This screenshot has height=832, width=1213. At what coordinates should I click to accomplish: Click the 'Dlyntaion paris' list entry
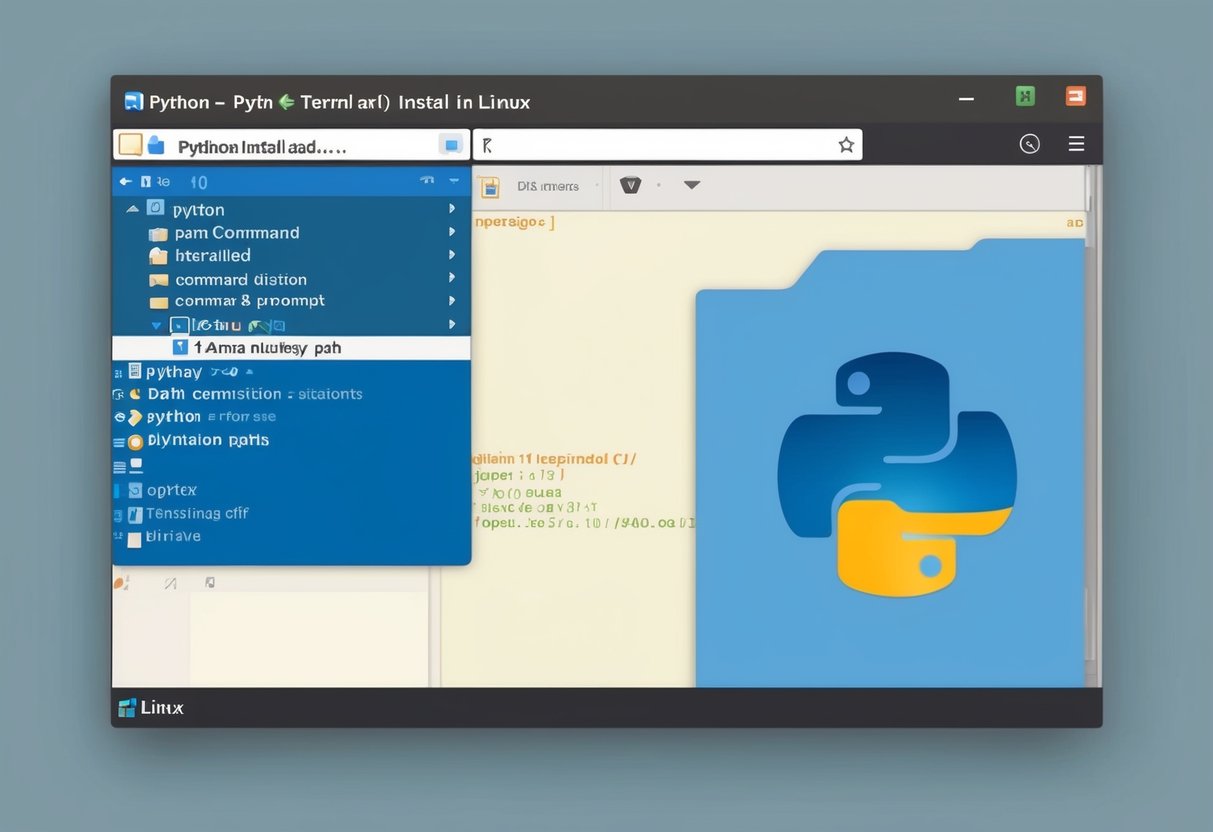coord(208,440)
